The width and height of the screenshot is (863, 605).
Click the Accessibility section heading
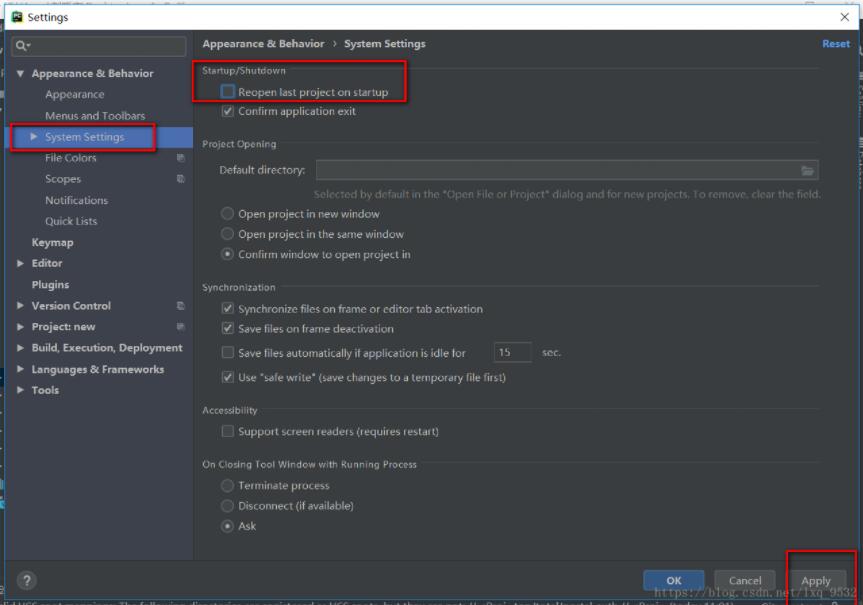pos(230,410)
